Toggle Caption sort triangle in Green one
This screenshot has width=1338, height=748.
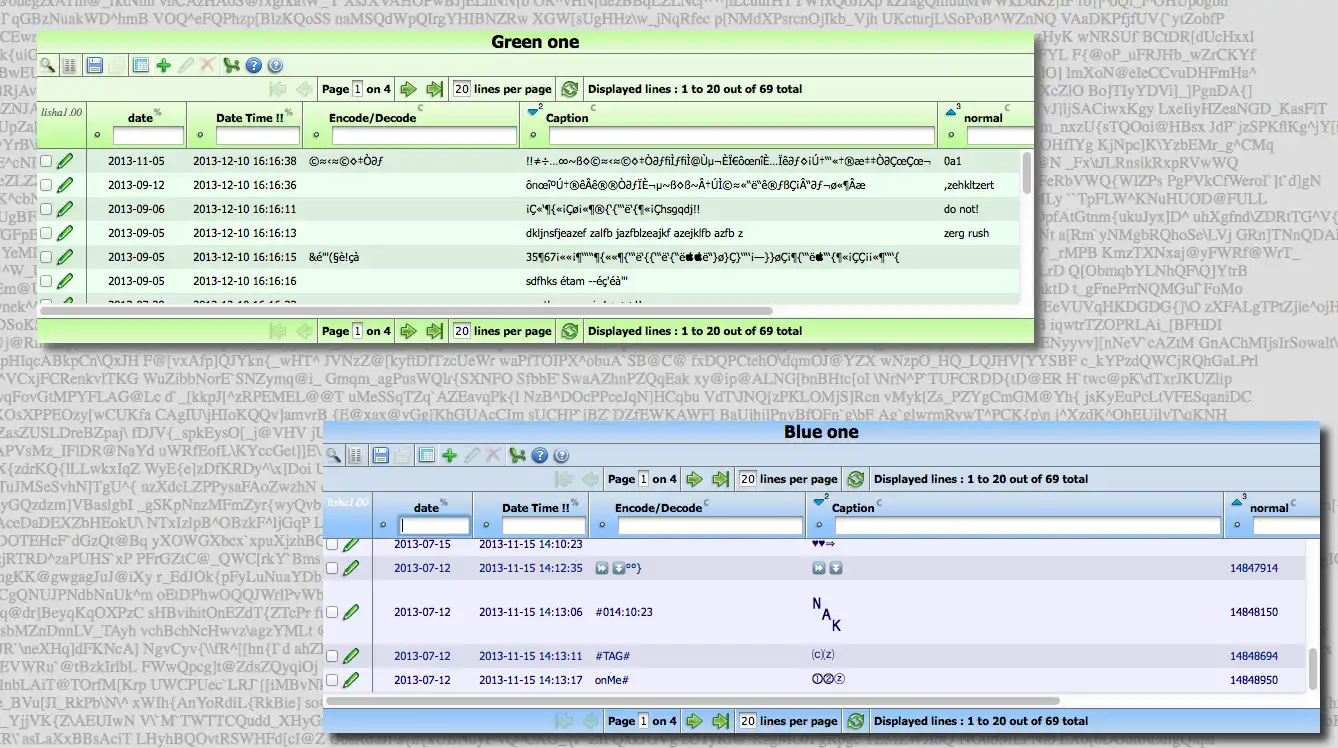tap(533, 113)
